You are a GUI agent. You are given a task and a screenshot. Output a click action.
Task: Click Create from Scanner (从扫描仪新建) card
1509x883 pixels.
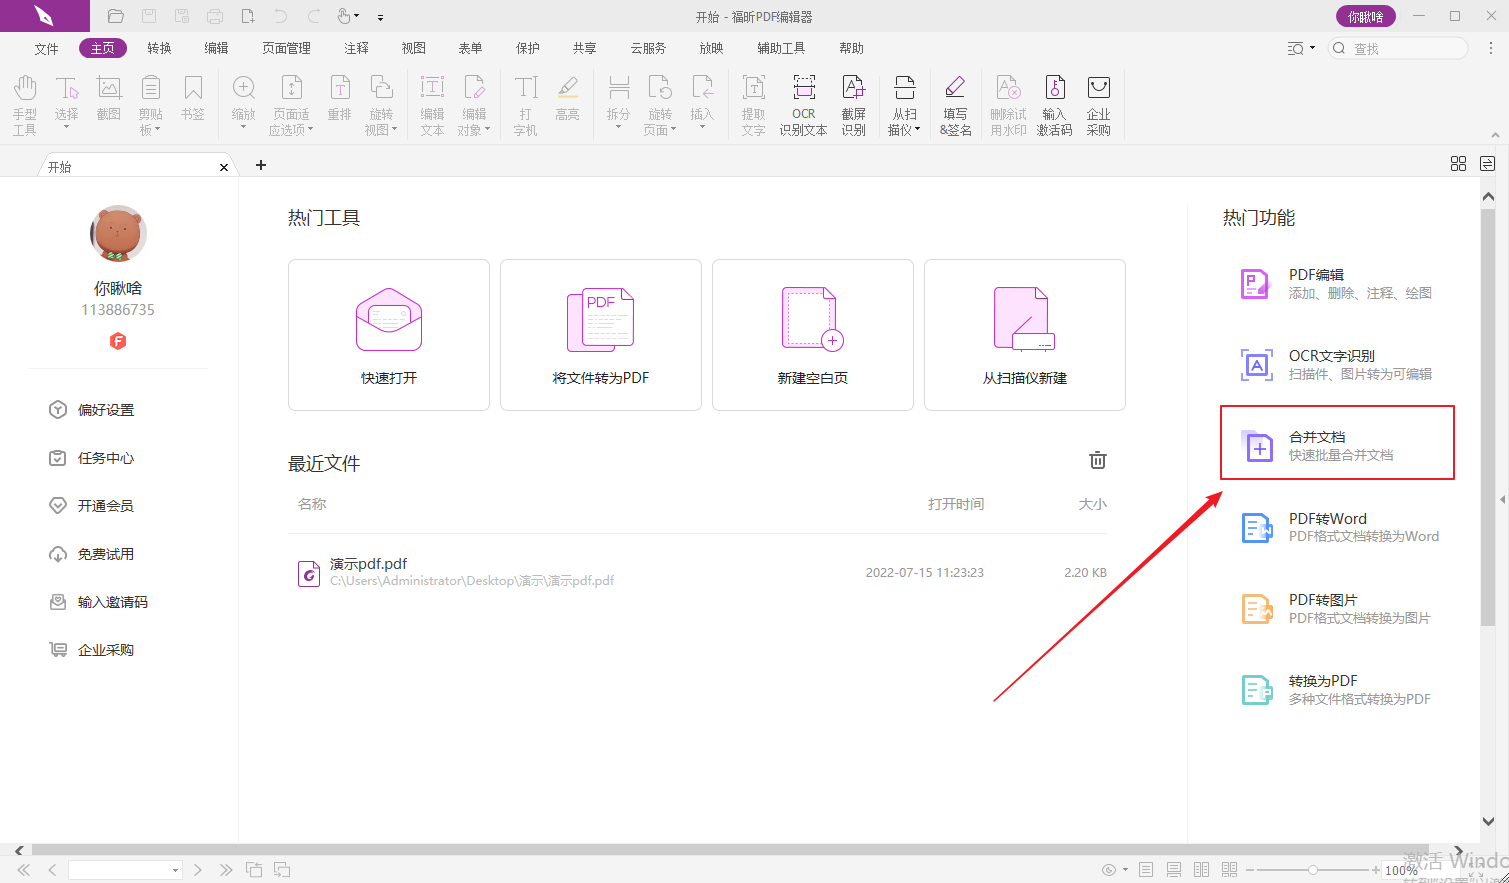tap(1025, 335)
